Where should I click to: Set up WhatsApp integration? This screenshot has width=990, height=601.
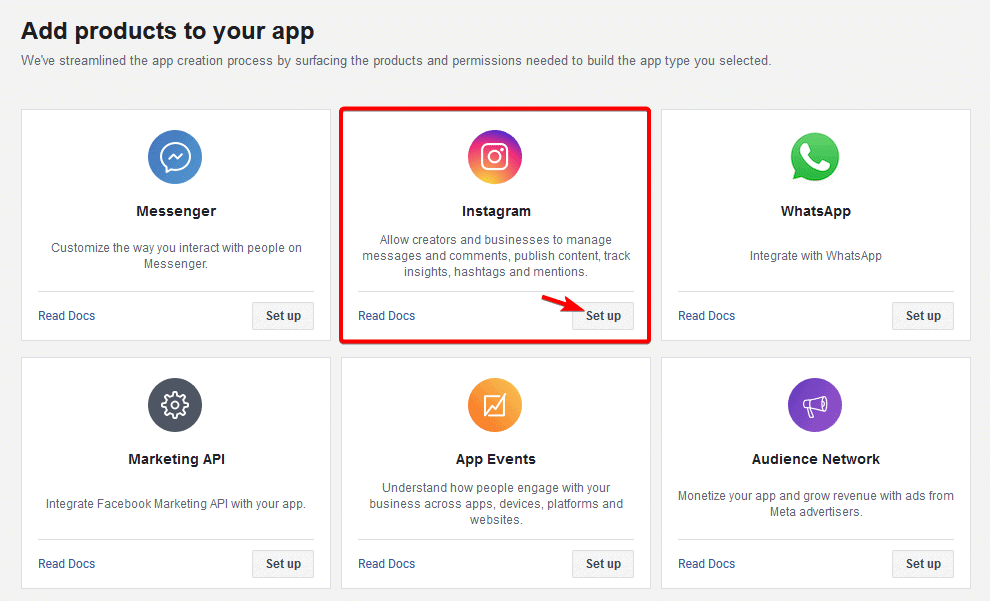click(922, 315)
